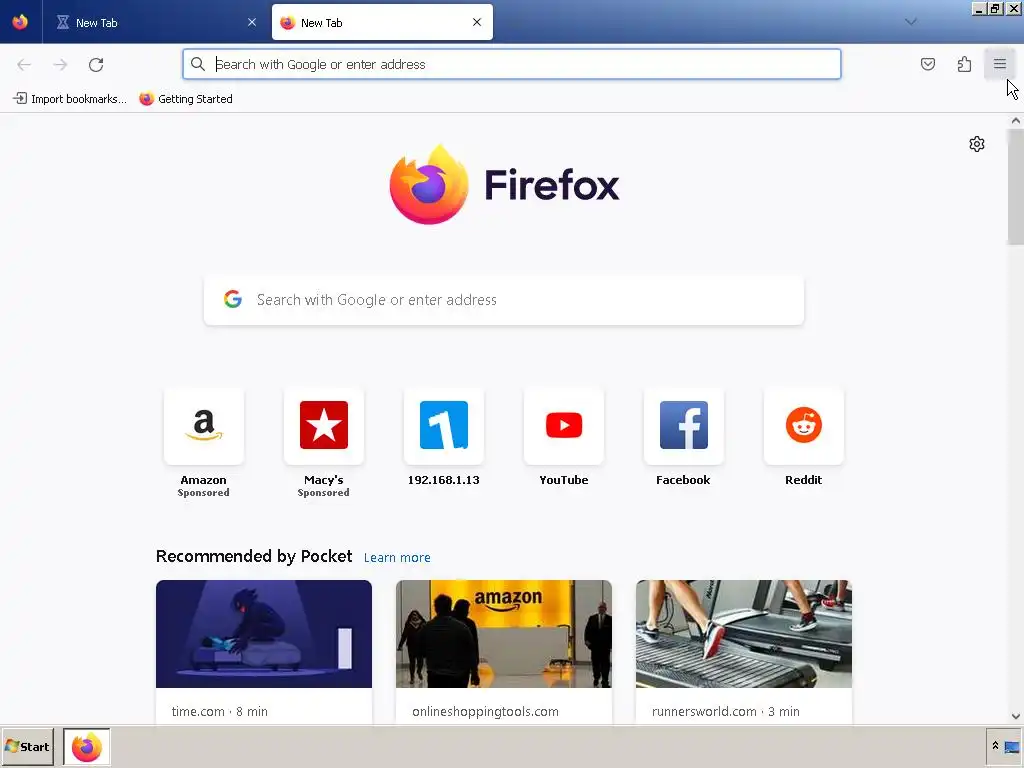
Task: Open the 192.168.1.13 shortcut tile
Action: pyautogui.click(x=443, y=426)
